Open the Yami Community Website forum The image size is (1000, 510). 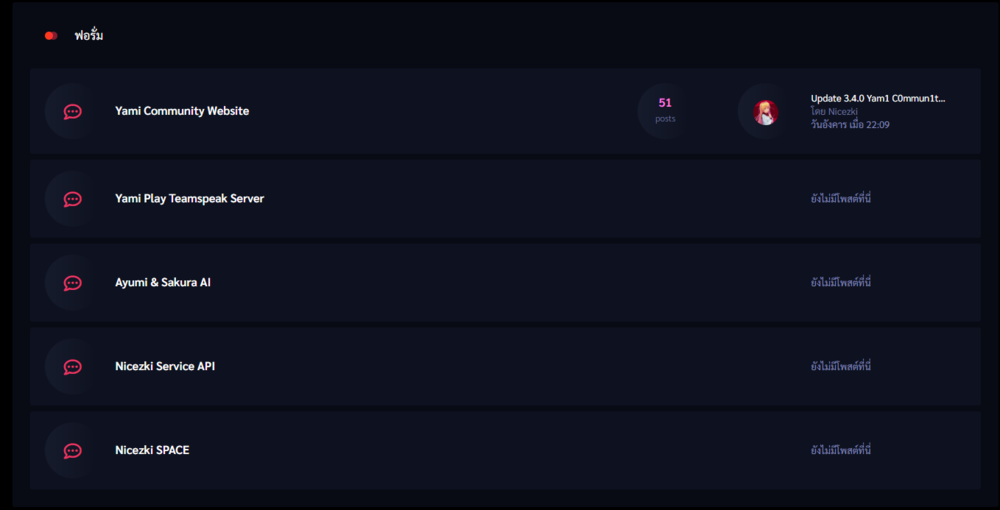coord(182,111)
